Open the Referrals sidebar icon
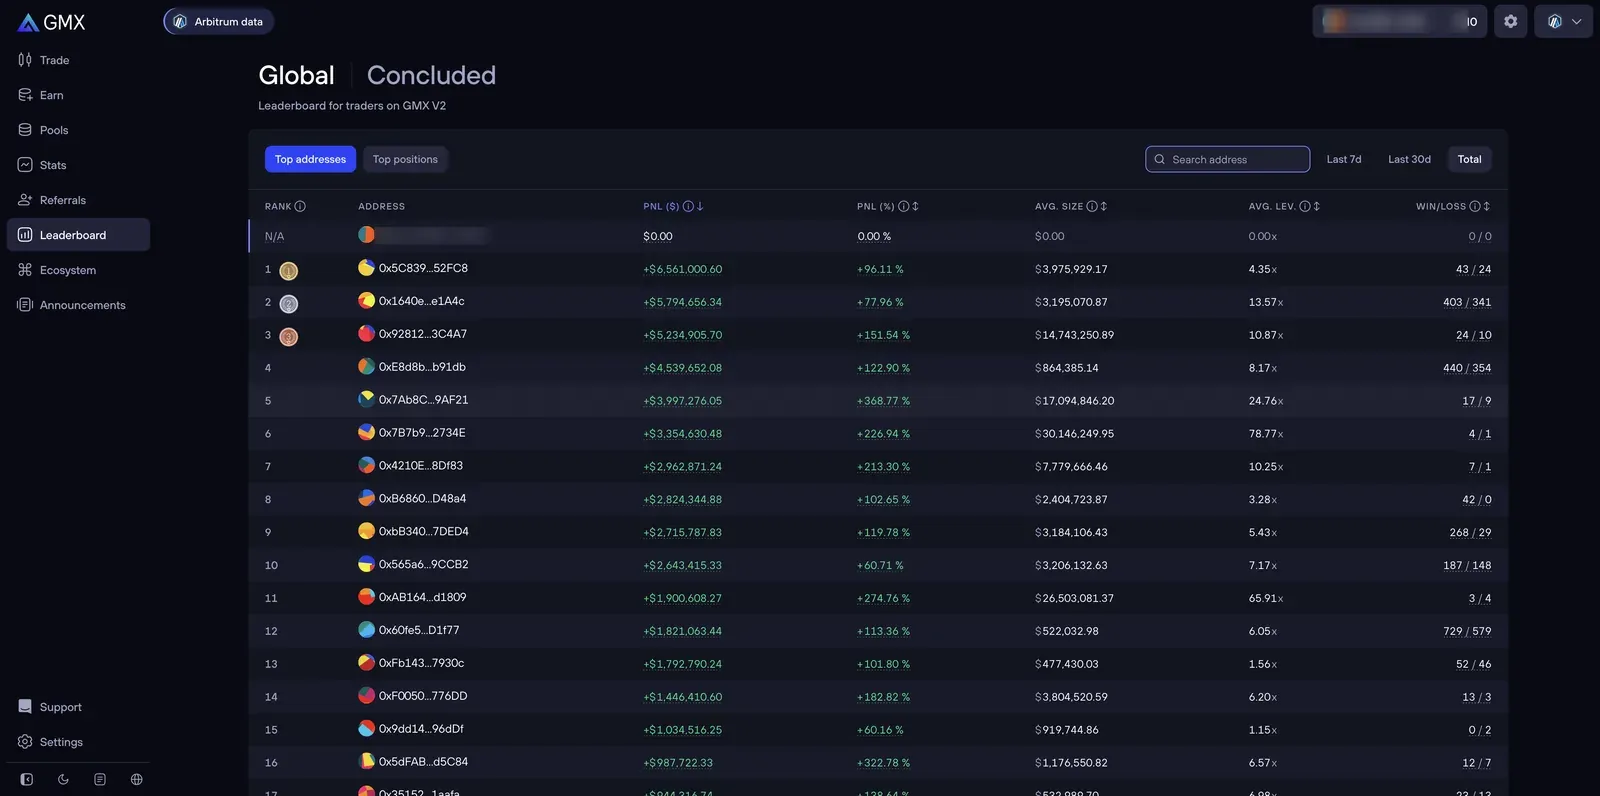This screenshot has height=796, width=1600. 25,200
